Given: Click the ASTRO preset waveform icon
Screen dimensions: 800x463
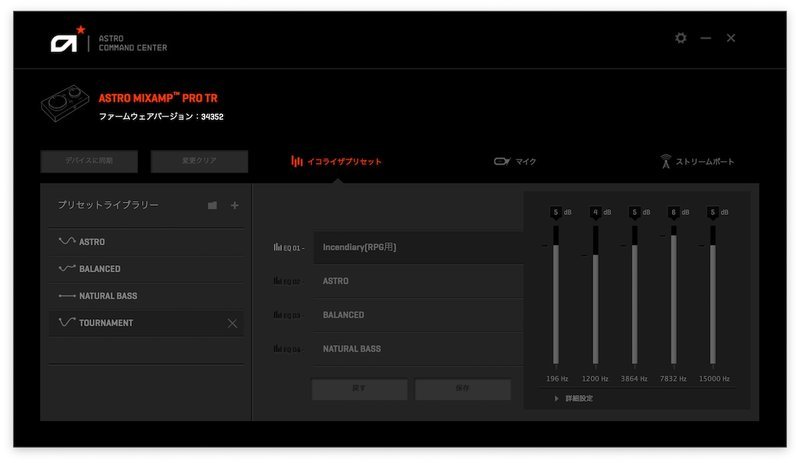Looking at the screenshot, I should click(67, 241).
